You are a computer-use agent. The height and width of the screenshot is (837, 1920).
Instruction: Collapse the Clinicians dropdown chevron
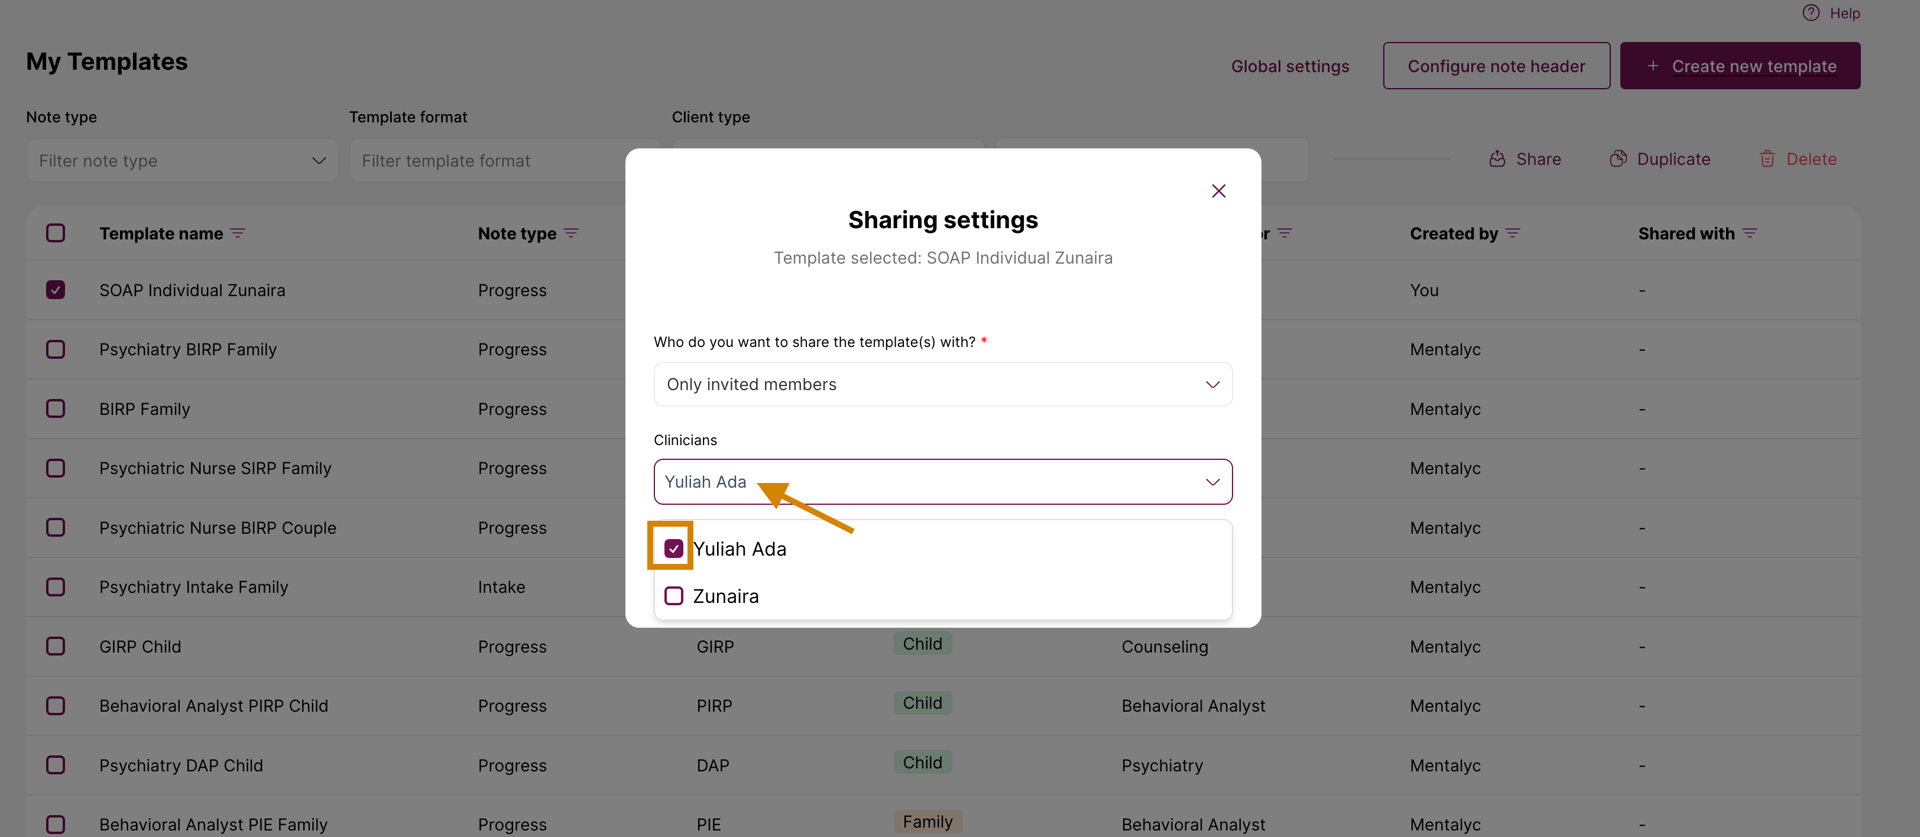tap(1212, 482)
